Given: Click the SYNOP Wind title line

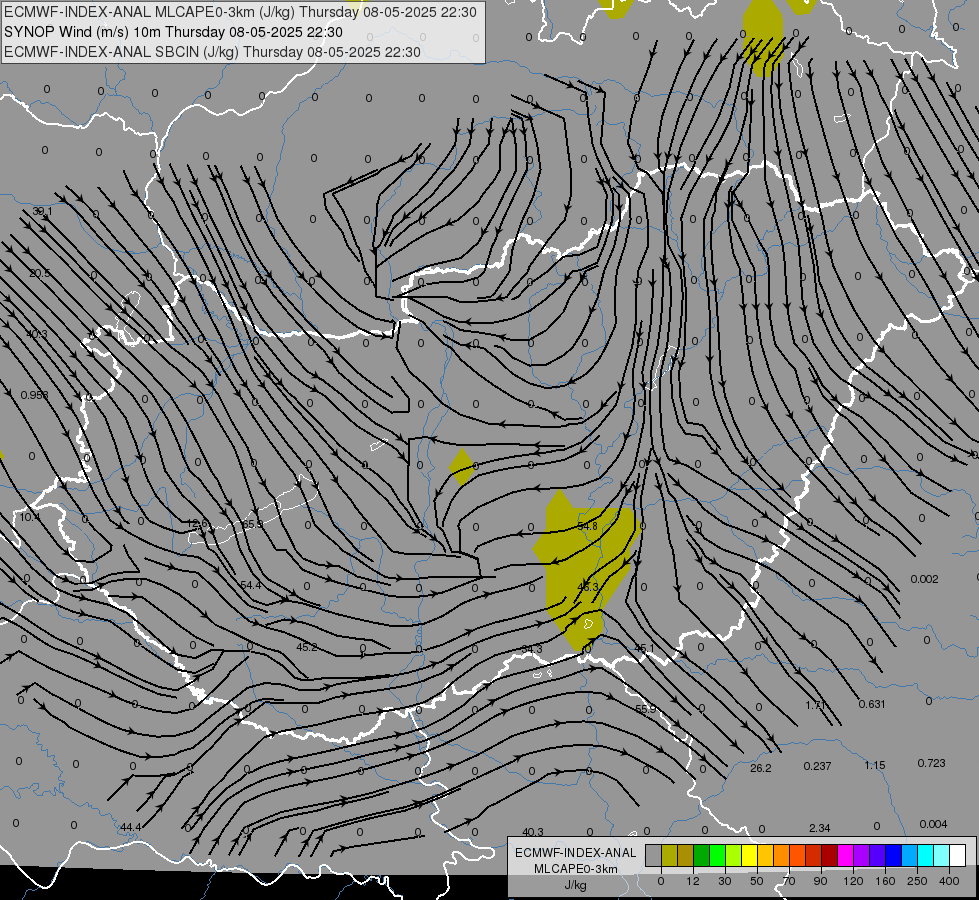Looking at the screenshot, I should tap(173, 32).
